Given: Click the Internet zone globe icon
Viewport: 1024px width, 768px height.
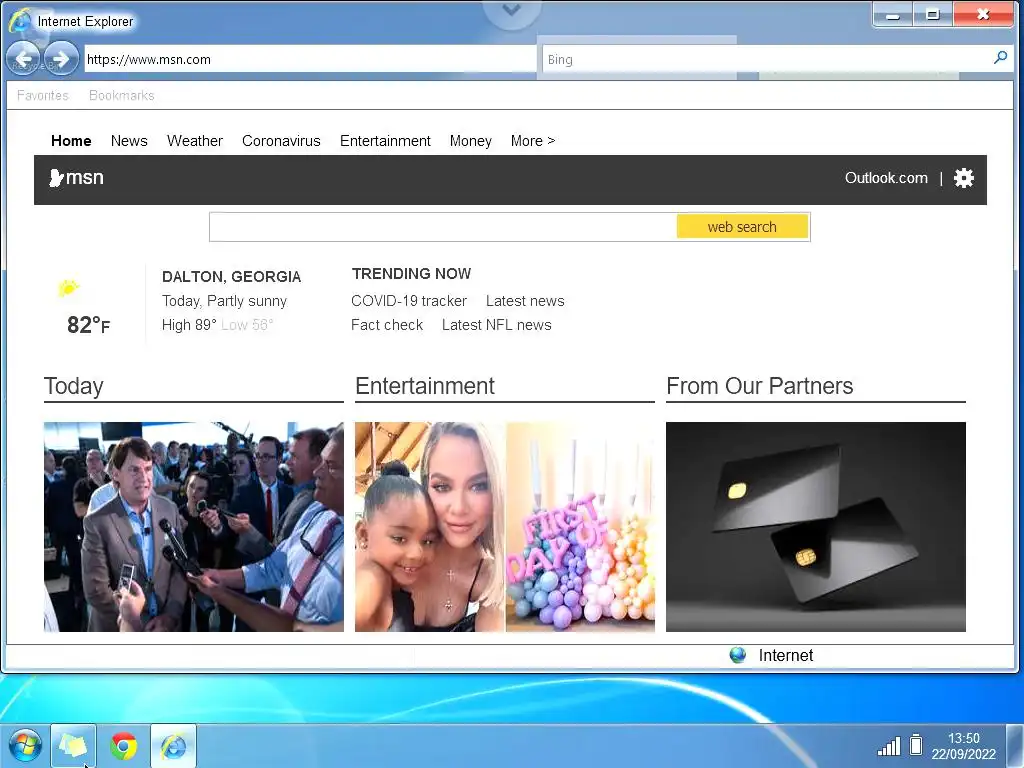Looking at the screenshot, I should click(x=737, y=655).
